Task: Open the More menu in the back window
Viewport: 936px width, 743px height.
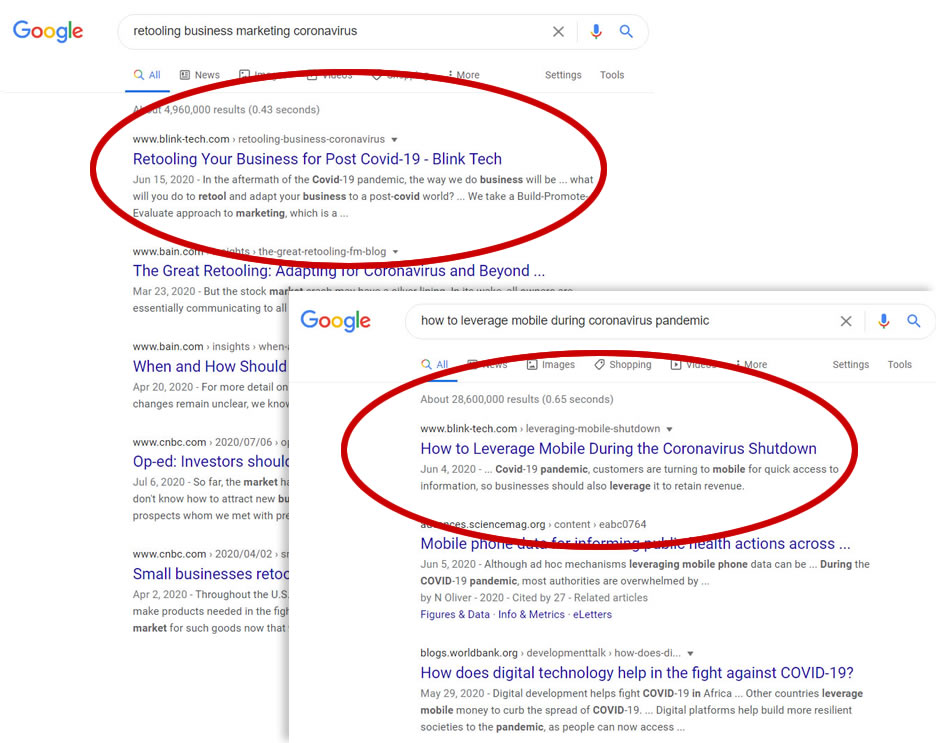Action: [464, 75]
